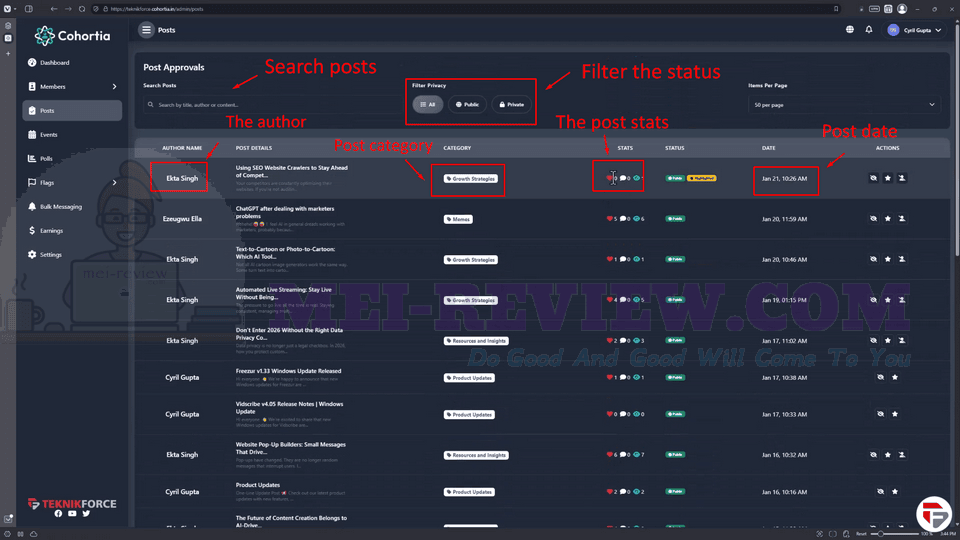Open TeknikForce Facebook icon in sidebar footer

pyautogui.click(x=58, y=514)
